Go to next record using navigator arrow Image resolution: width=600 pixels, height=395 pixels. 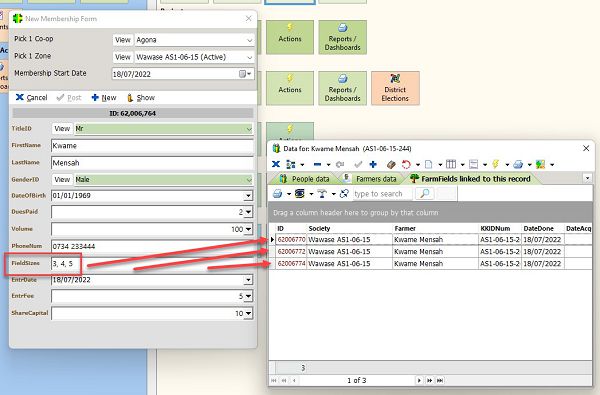point(419,380)
